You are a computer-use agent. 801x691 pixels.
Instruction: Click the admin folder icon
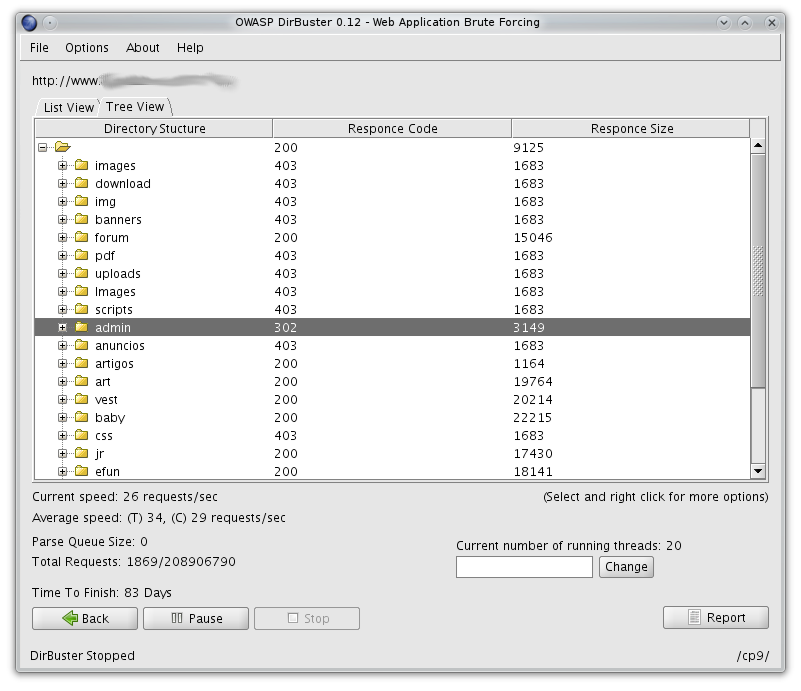pyautogui.click(x=81, y=328)
